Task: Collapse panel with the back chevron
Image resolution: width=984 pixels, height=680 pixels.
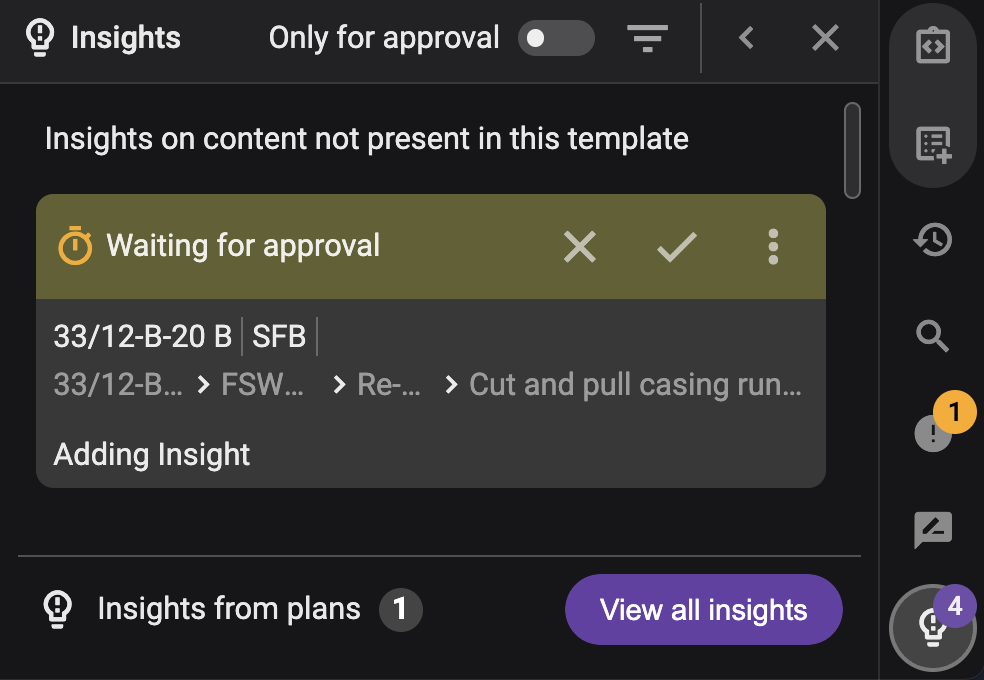Action: [746, 39]
